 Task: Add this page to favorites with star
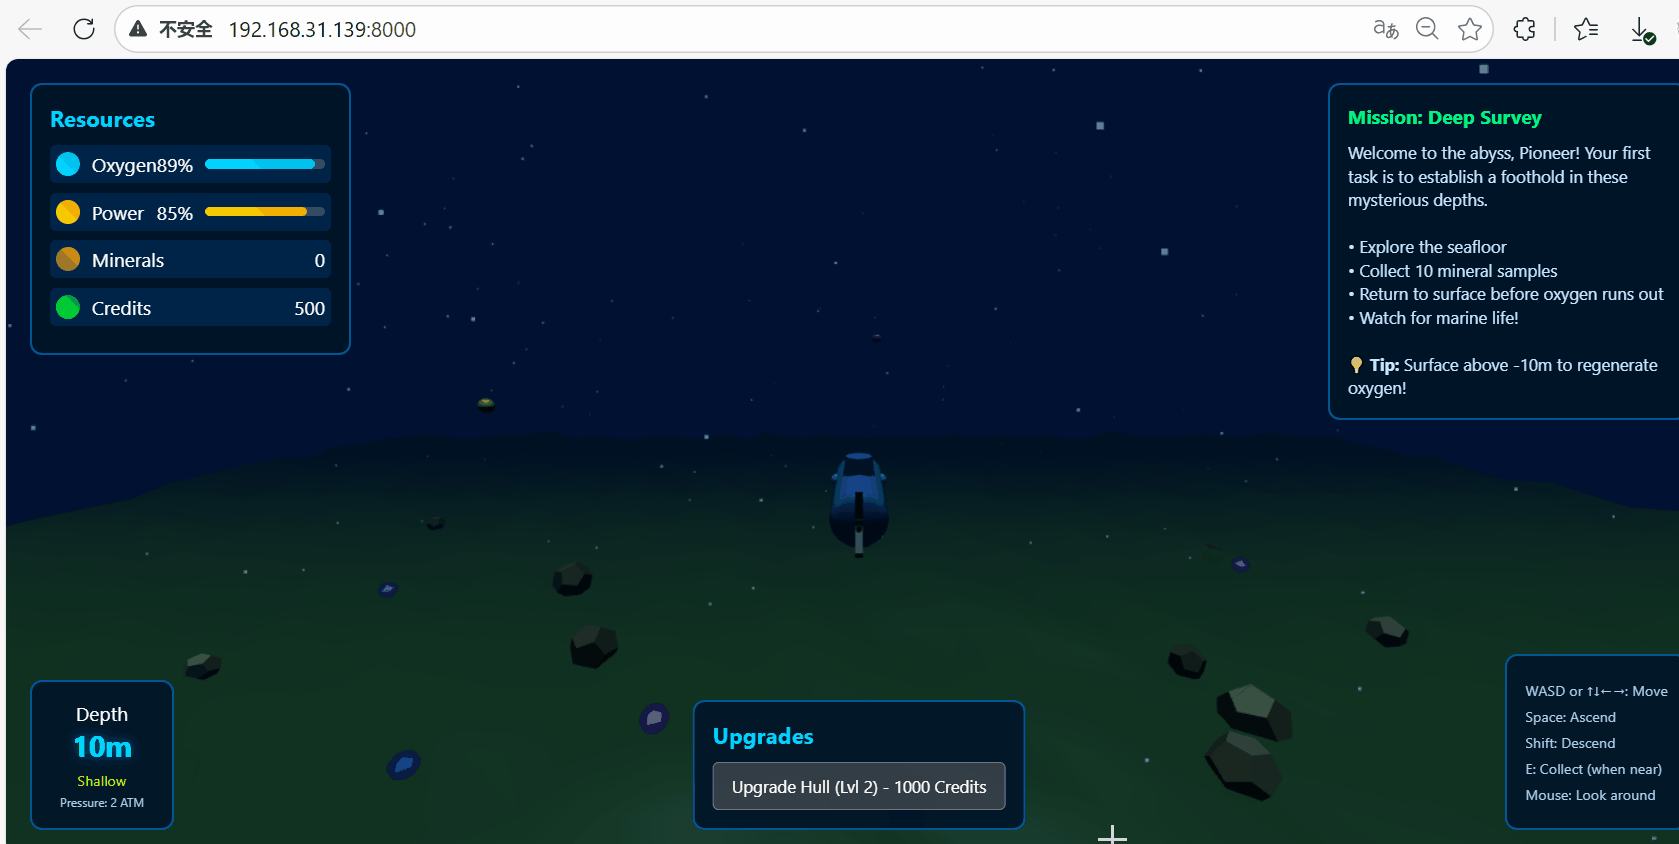[1470, 29]
